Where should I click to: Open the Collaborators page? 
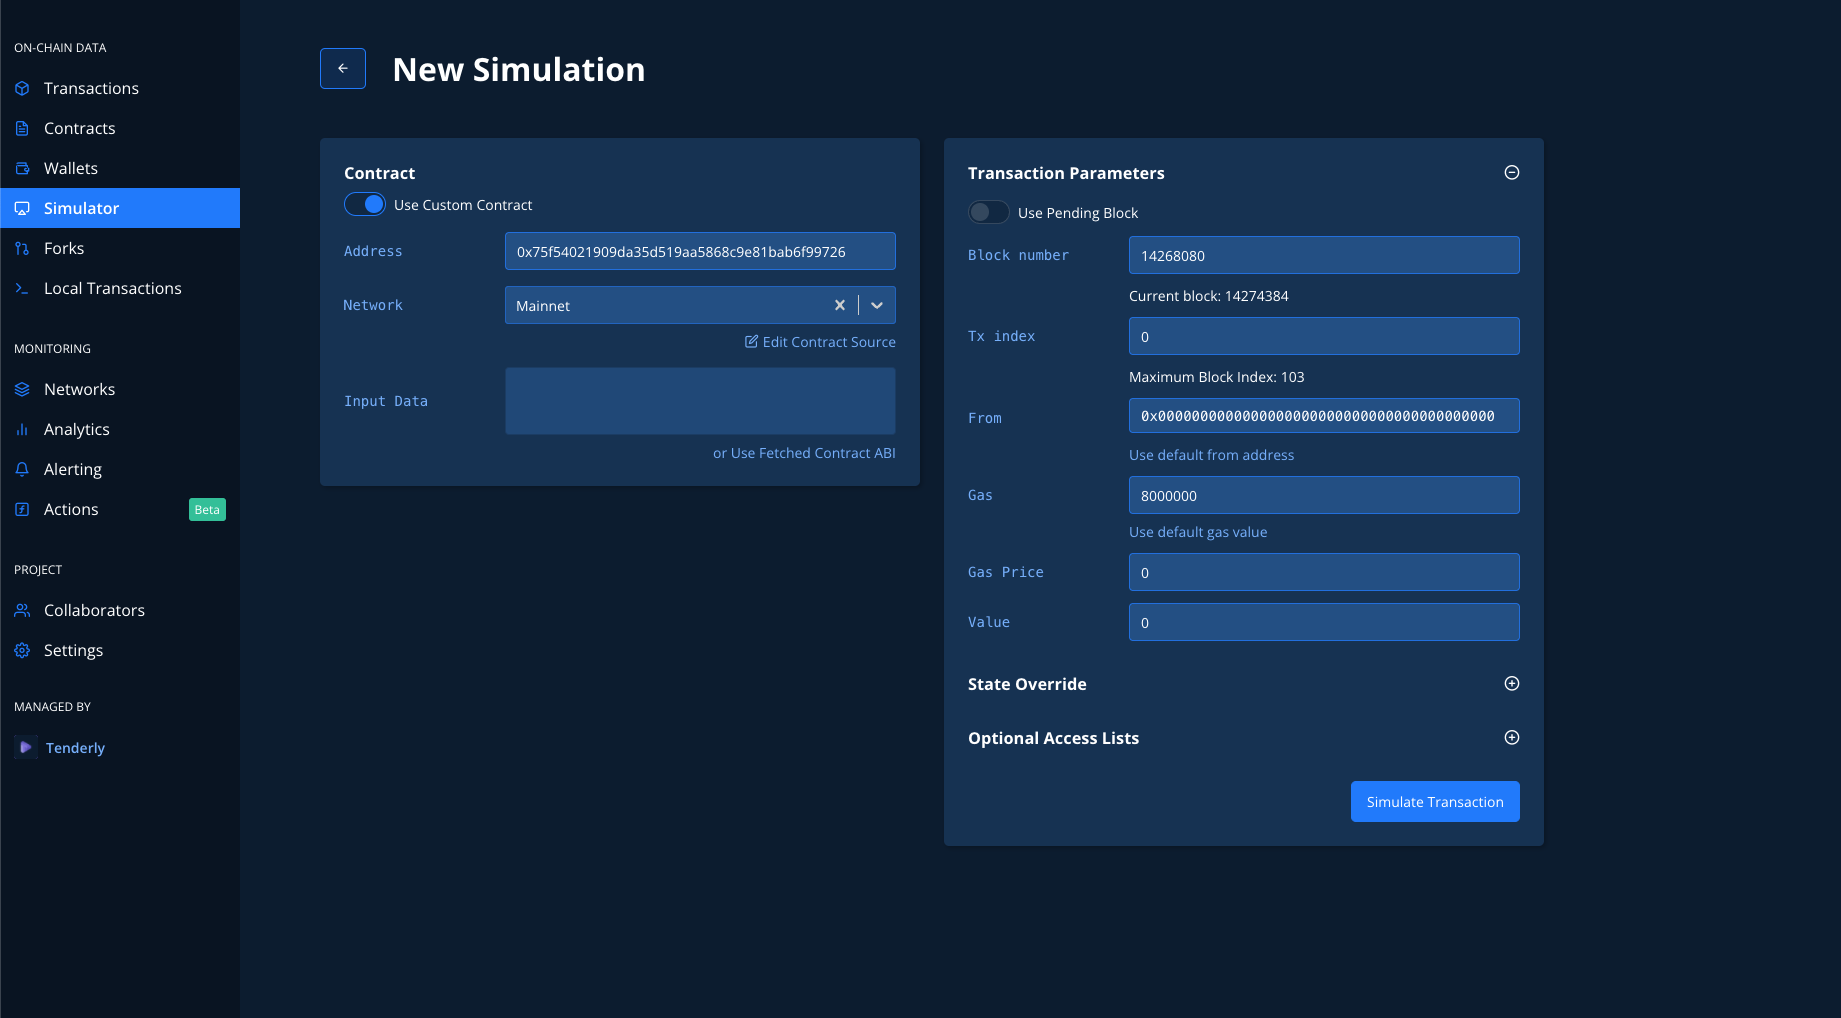pyautogui.click(x=120, y=611)
